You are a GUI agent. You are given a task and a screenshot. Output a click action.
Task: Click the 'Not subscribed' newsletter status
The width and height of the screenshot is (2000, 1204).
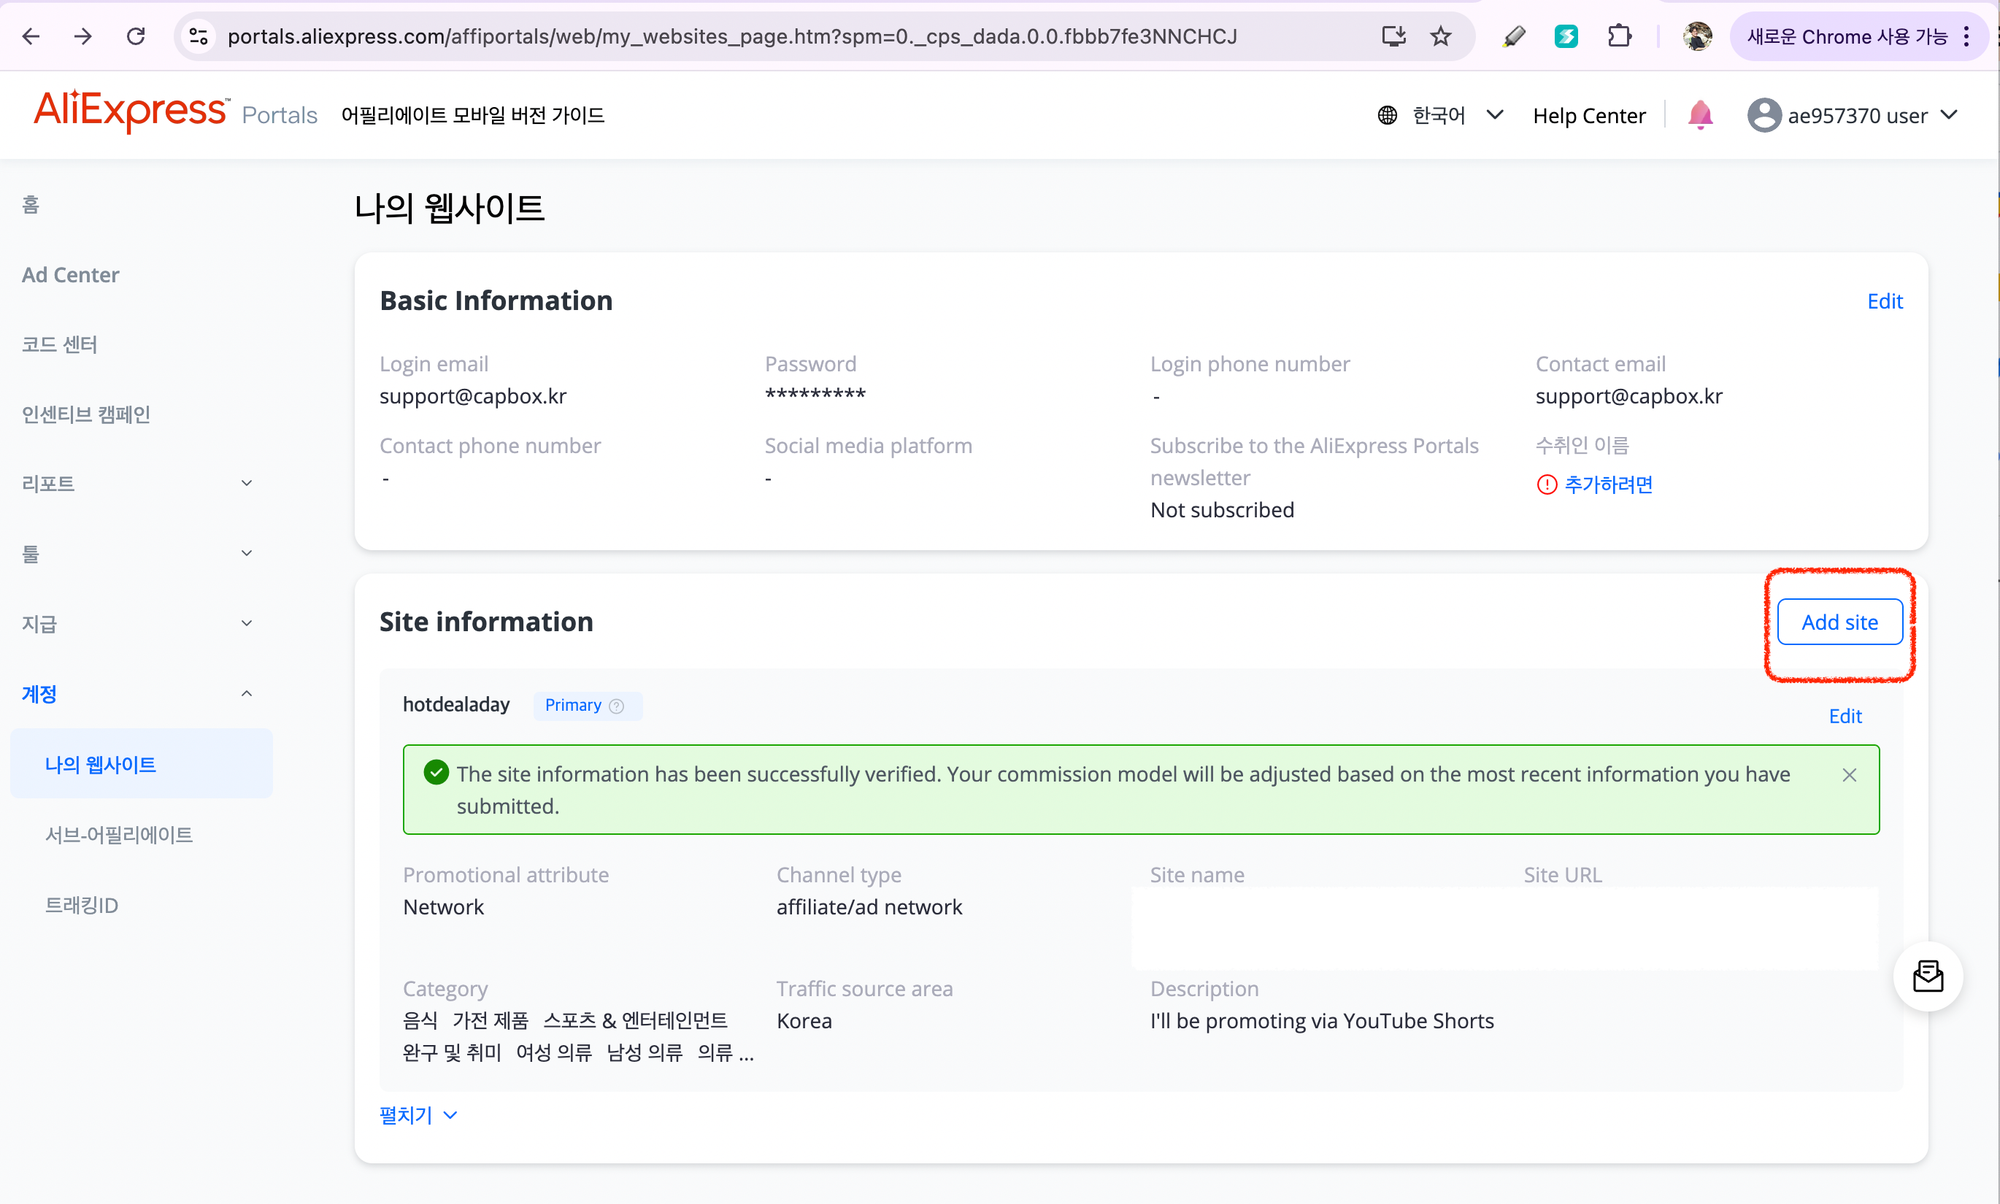pyautogui.click(x=1222, y=510)
